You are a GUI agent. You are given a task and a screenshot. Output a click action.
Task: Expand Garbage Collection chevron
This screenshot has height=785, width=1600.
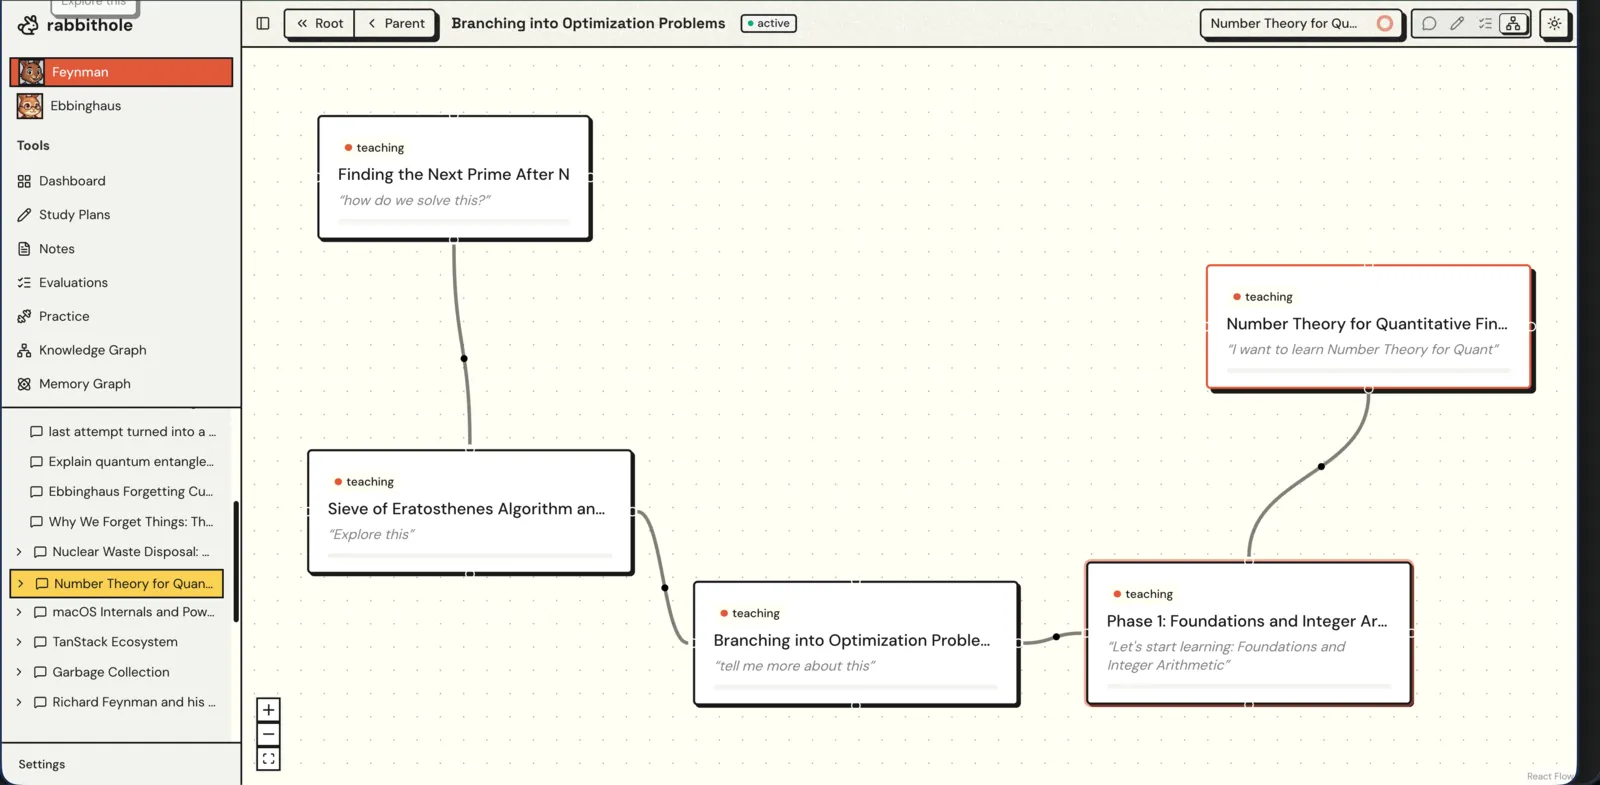click(x=19, y=672)
